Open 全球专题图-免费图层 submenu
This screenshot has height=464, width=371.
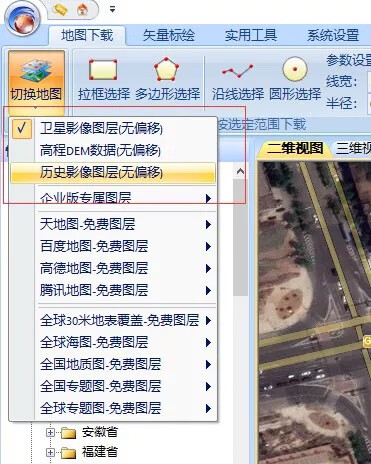pos(113,408)
